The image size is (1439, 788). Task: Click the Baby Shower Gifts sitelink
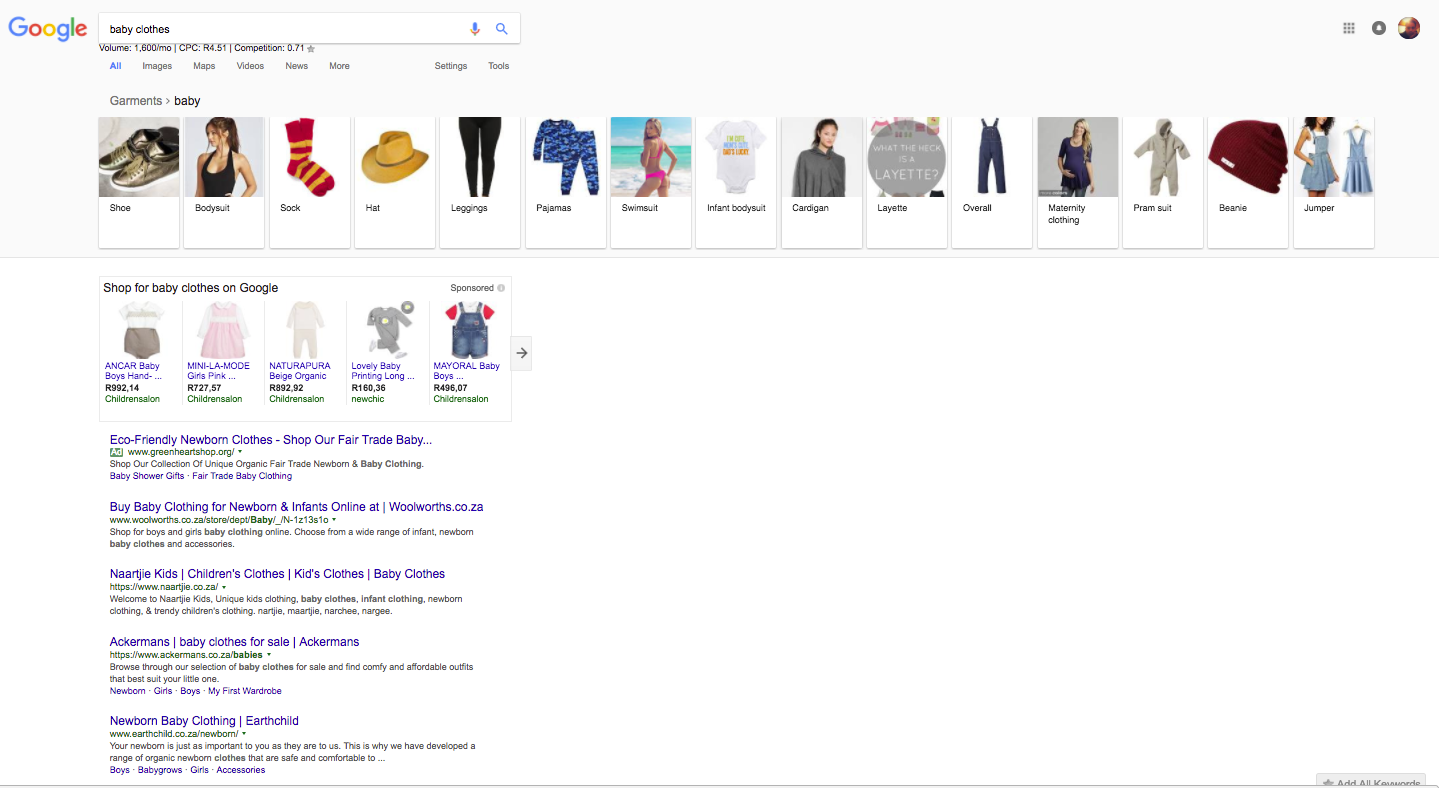[147, 476]
